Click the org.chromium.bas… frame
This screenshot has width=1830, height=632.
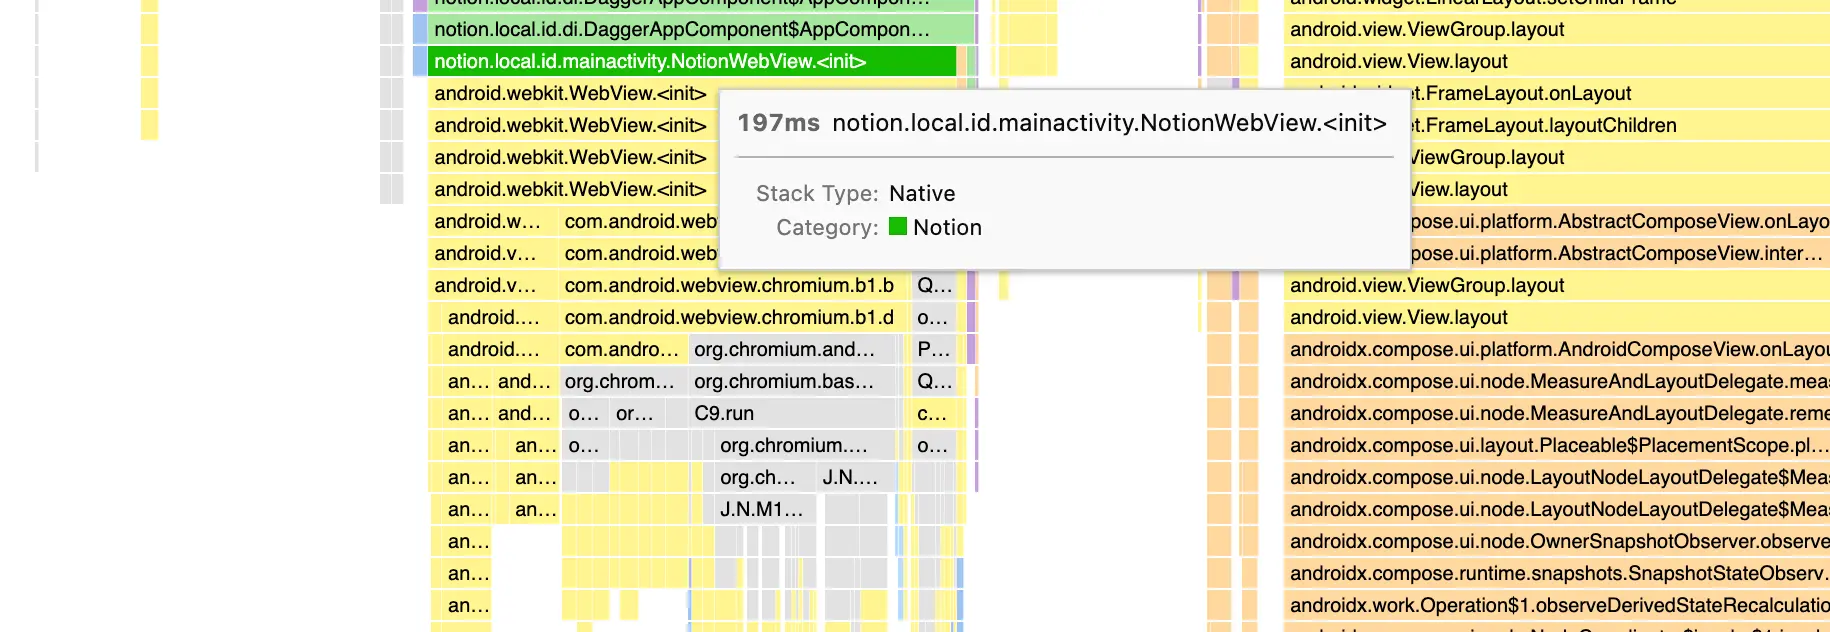coord(785,381)
